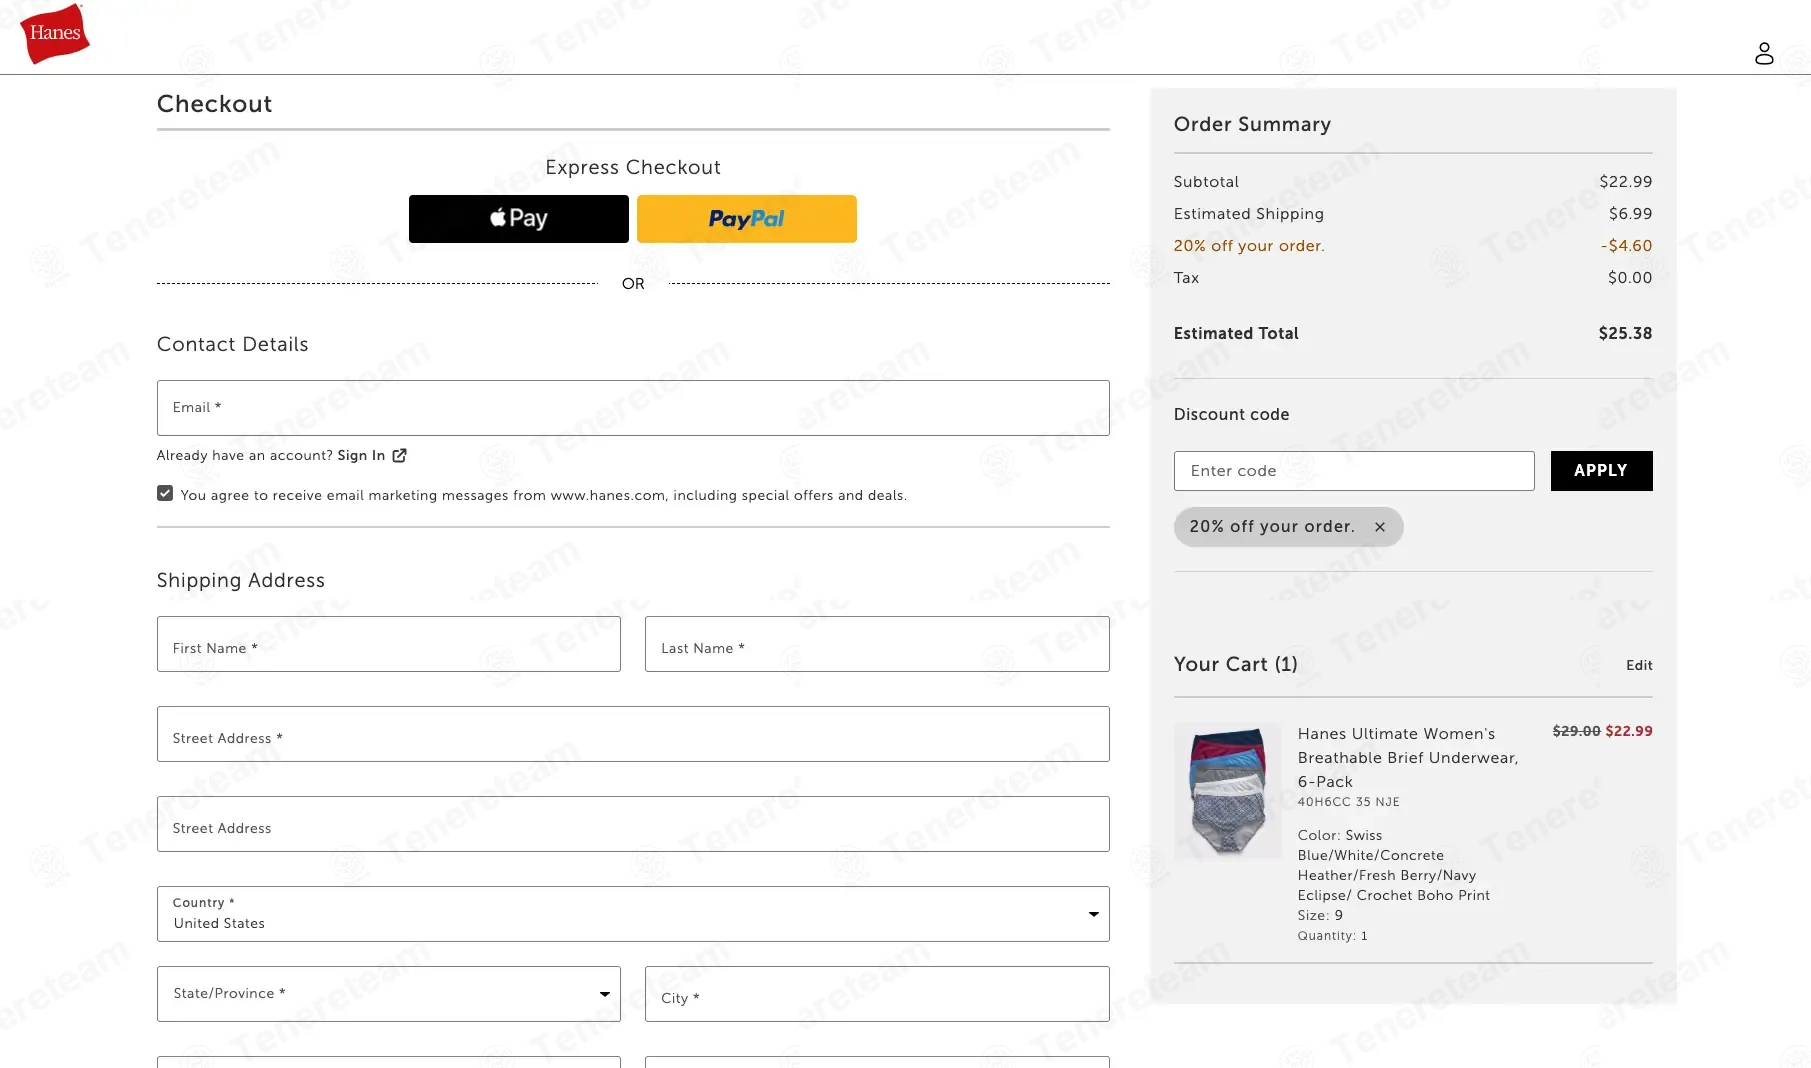
Task: Open the external-link icon beside Sign In
Action: tap(400, 456)
